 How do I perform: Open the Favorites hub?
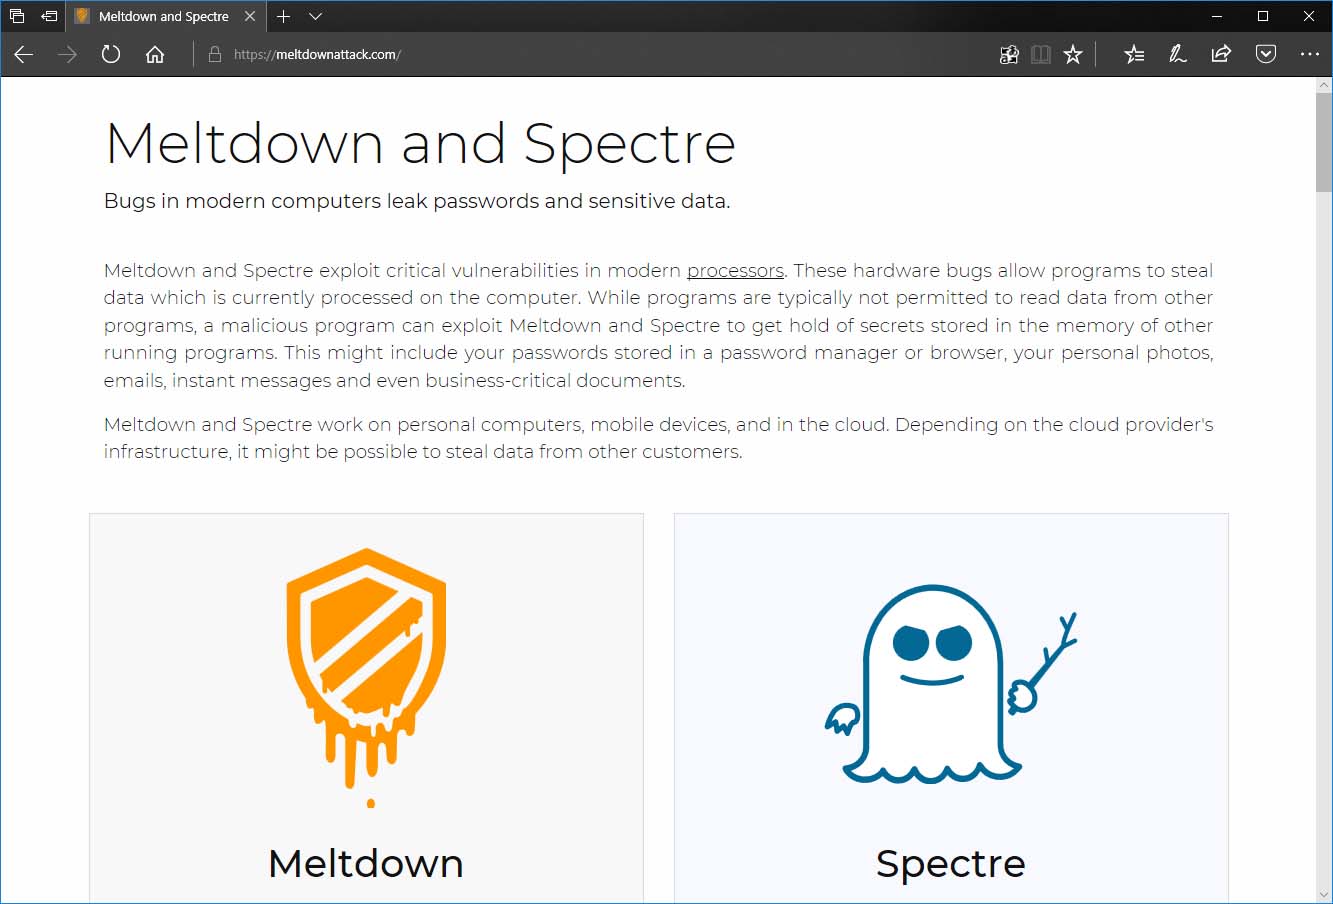[1134, 55]
